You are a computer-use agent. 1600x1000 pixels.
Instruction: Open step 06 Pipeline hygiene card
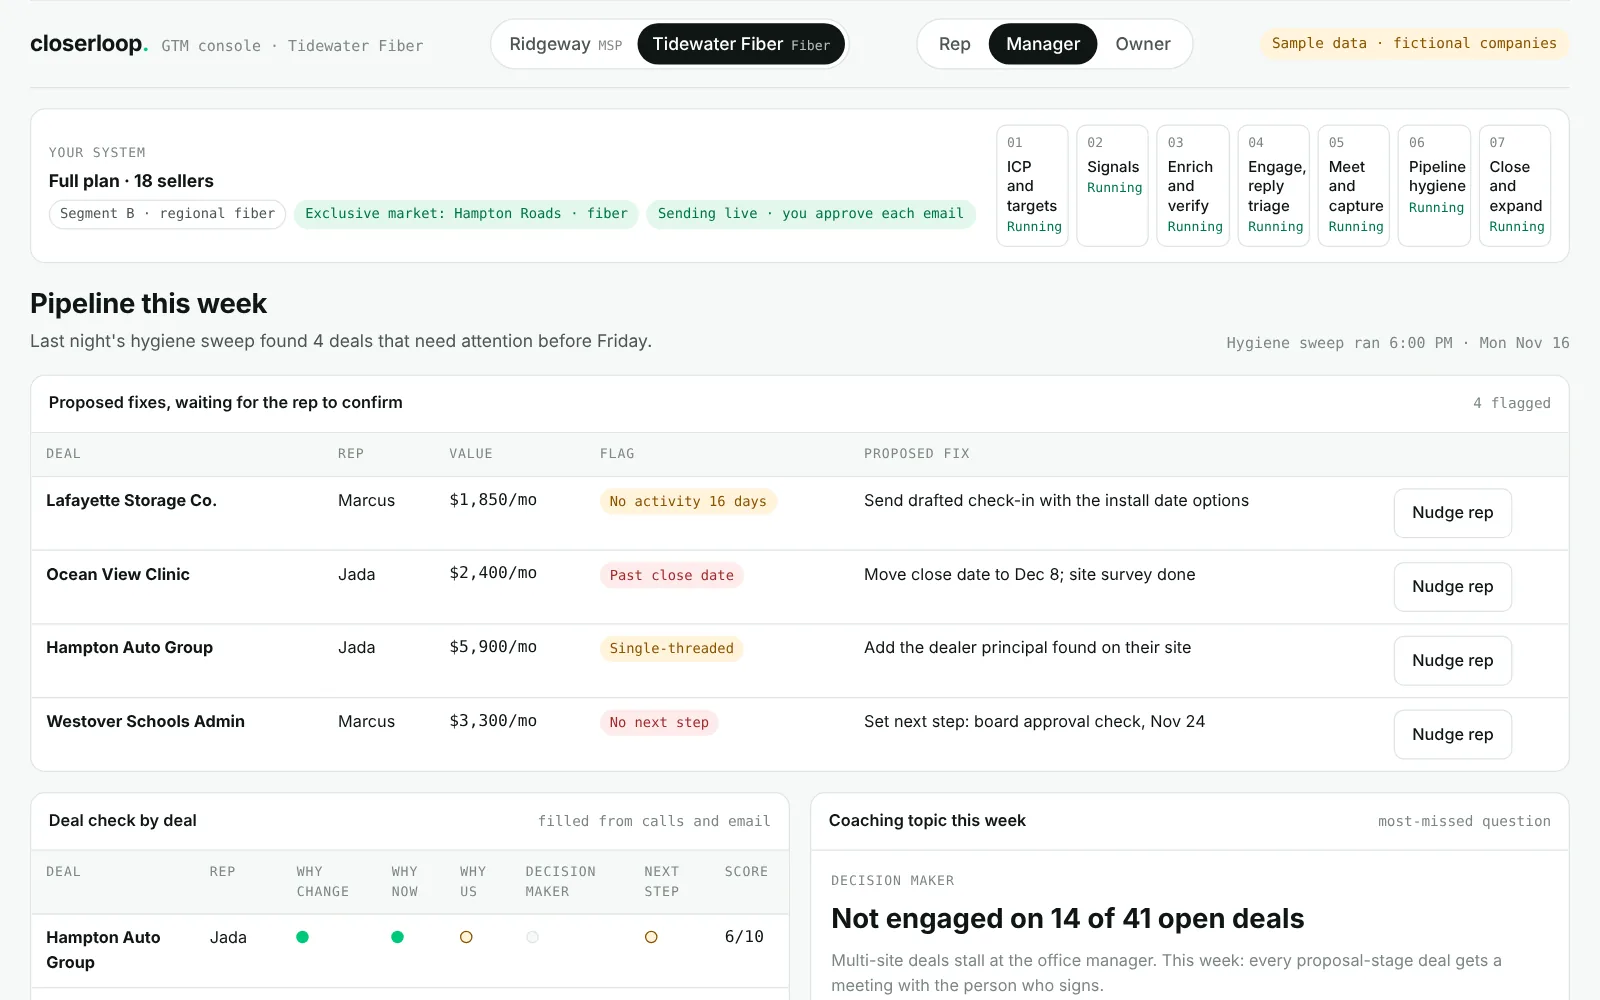[x=1434, y=185]
